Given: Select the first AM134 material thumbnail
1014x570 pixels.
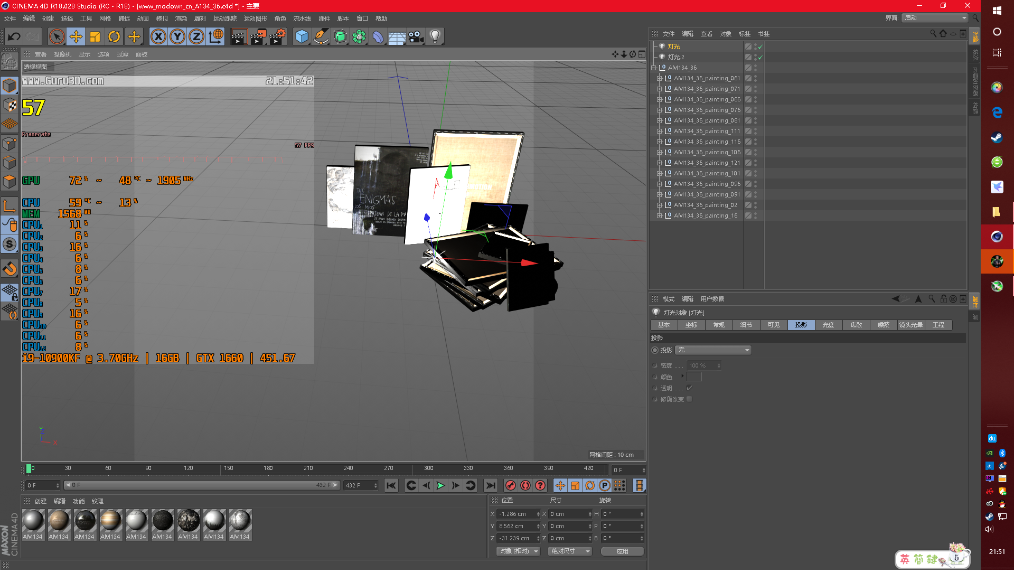Looking at the screenshot, I should pos(33,521).
